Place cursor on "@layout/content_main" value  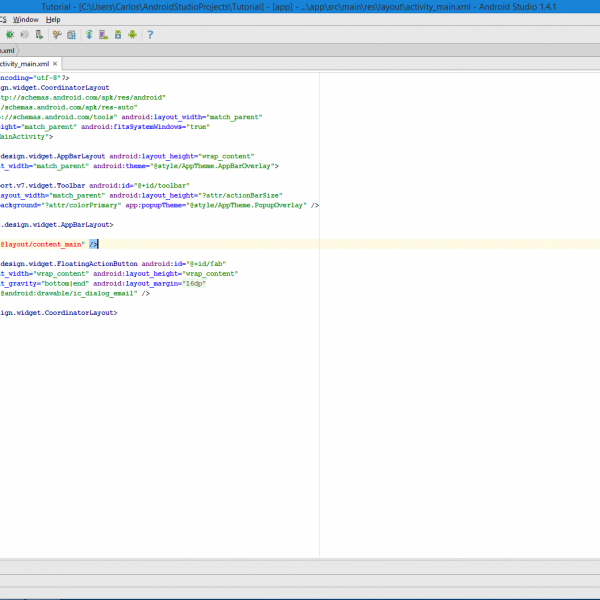pyautogui.click(x=42, y=244)
